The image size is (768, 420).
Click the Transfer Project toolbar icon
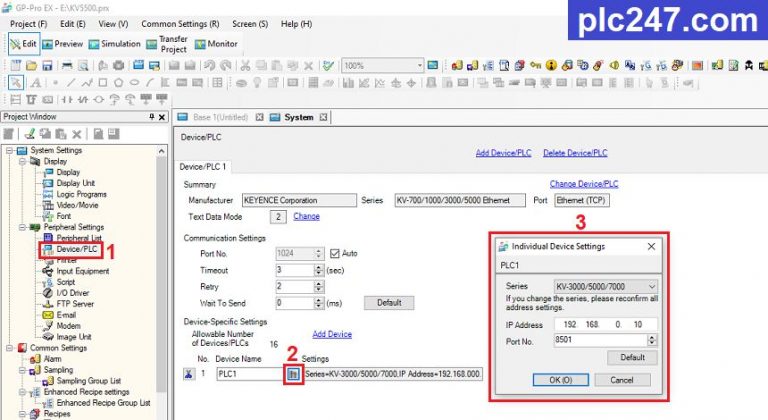click(153, 44)
